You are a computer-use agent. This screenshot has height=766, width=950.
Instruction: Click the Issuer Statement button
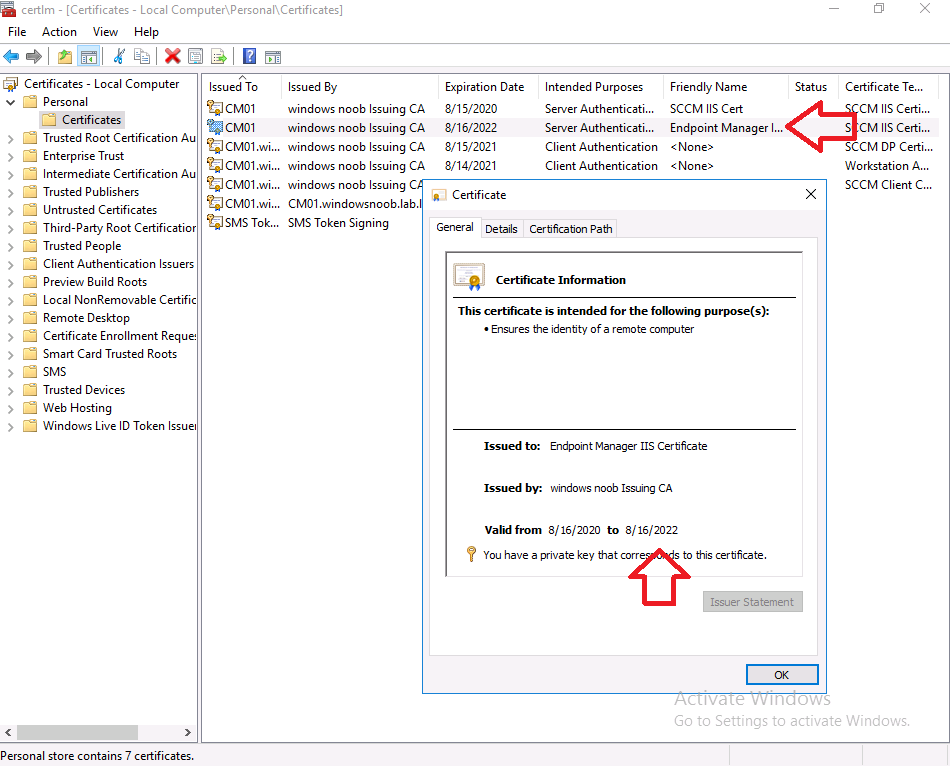click(752, 602)
